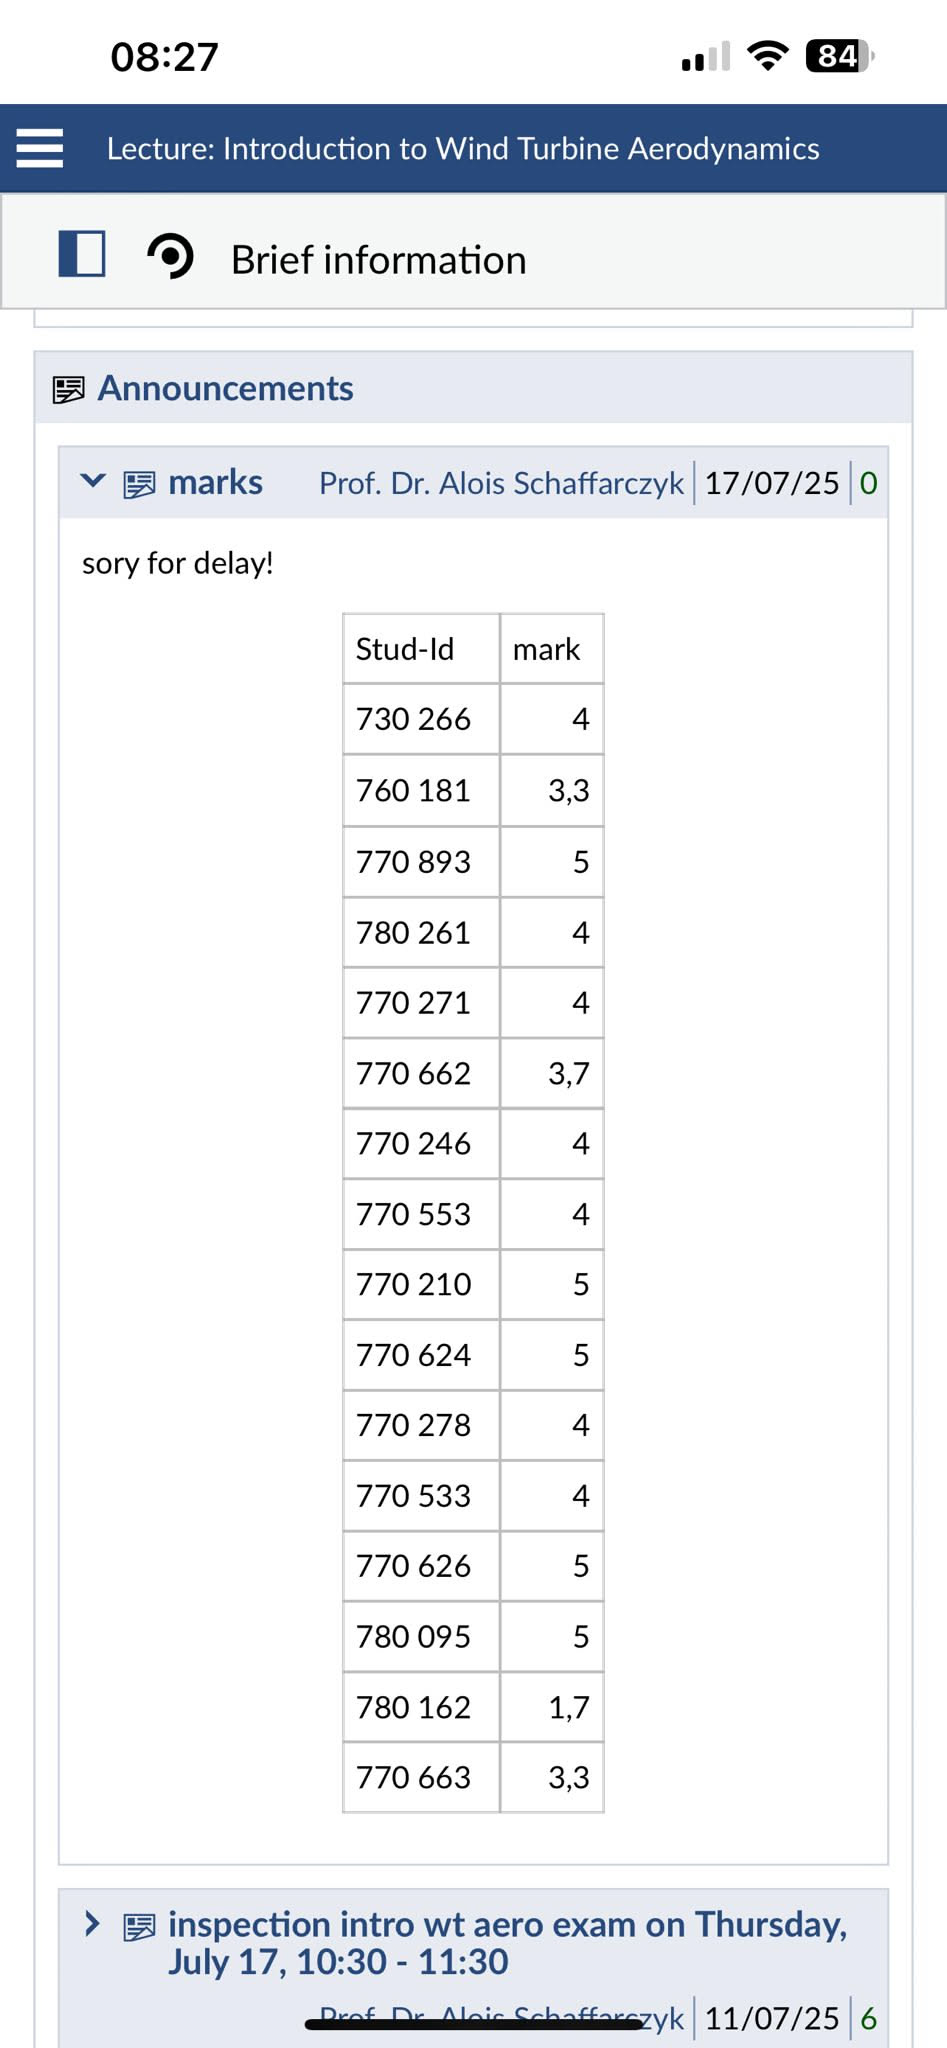The image size is (947, 2048).
Task: Tap the Wi-Fi status icon
Action: click(x=767, y=56)
